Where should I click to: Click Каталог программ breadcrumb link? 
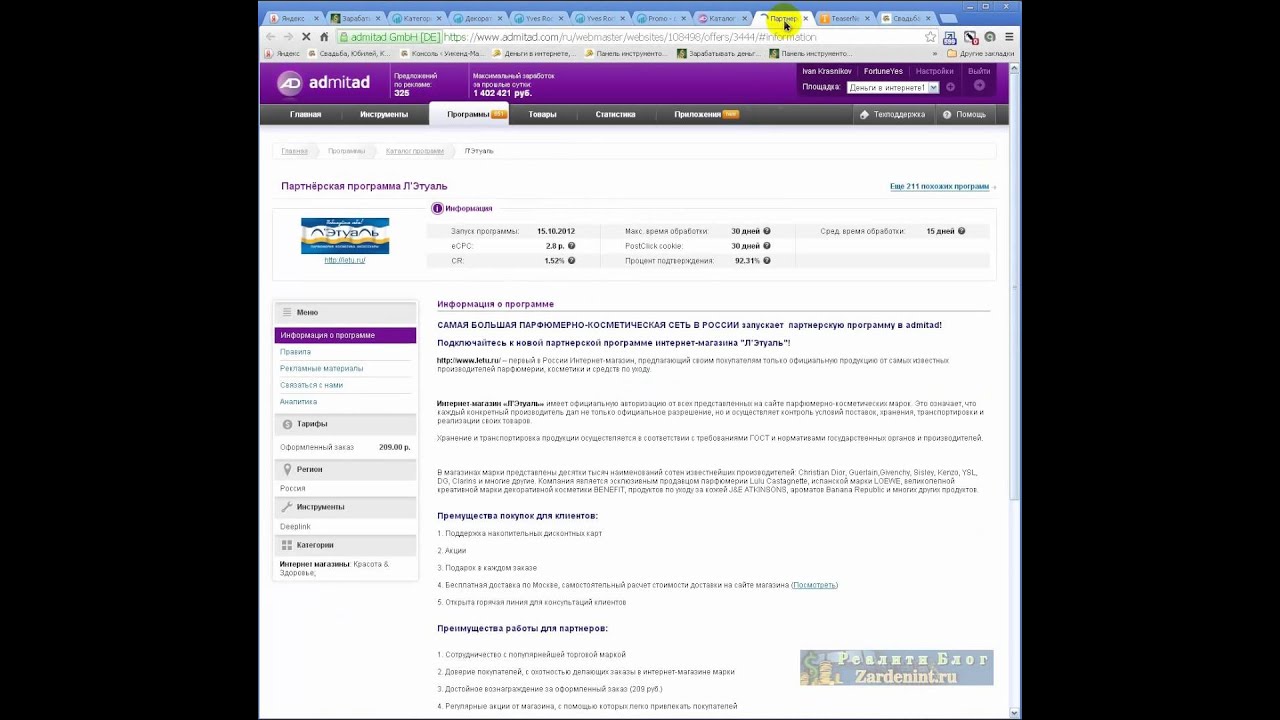[x=414, y=151]
